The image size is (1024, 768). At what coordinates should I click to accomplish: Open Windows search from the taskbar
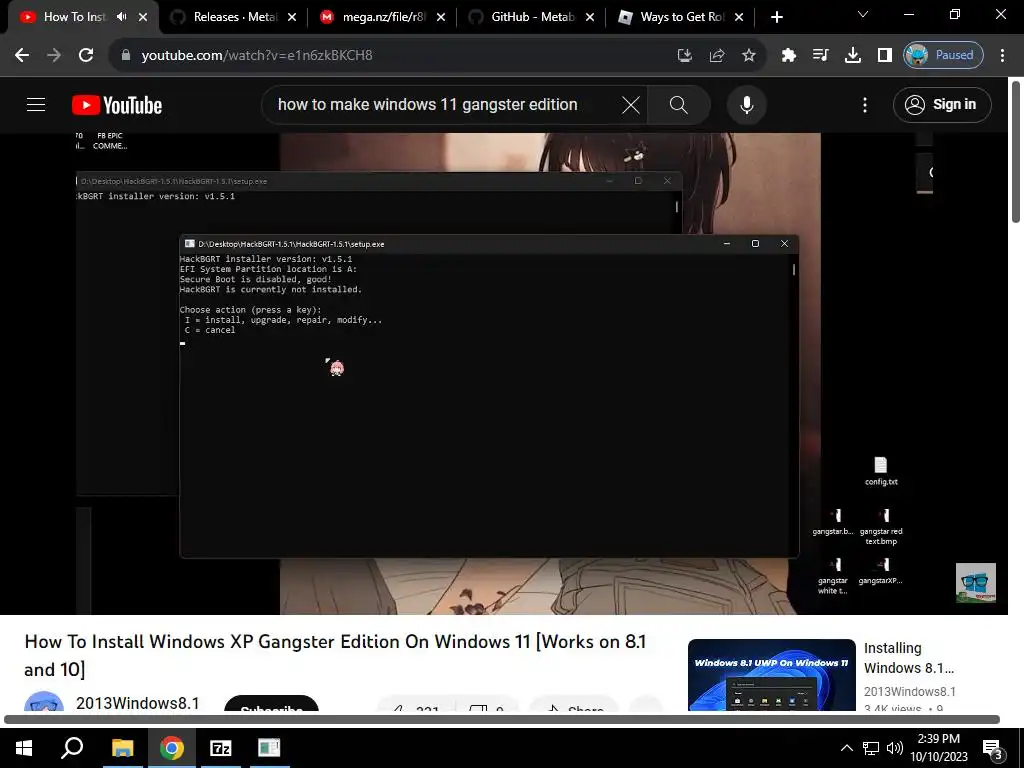72,748
